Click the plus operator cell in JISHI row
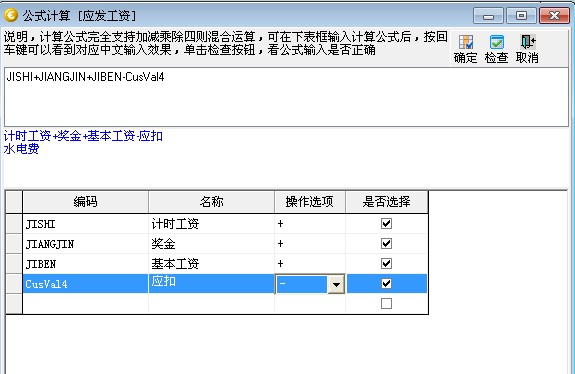Screen dimensions: 575x374 310,224
